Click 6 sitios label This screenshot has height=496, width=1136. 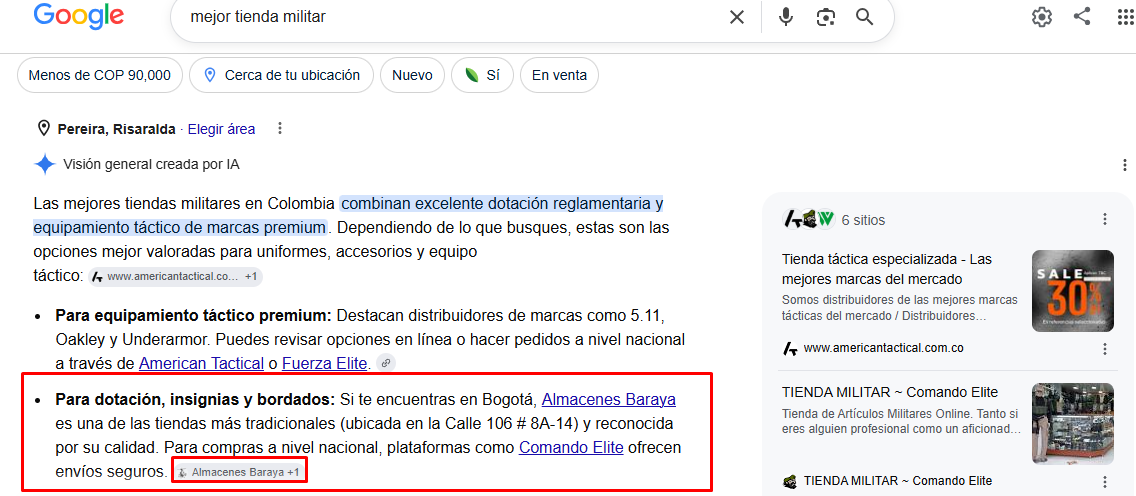(863, 219)
